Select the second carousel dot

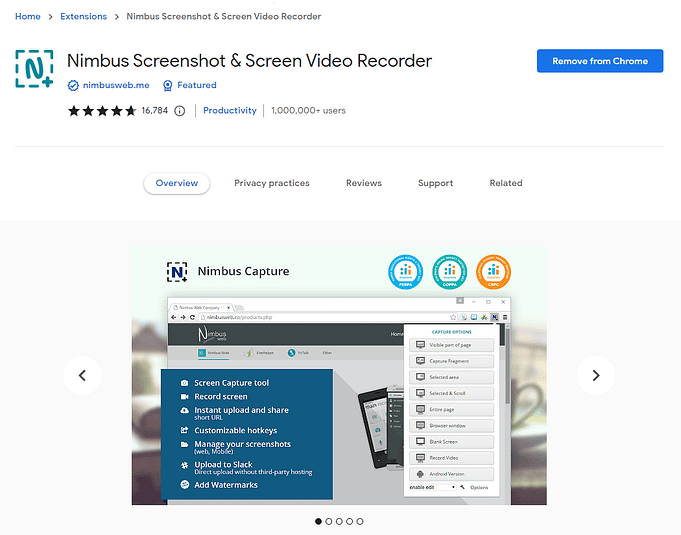point(329,521)
